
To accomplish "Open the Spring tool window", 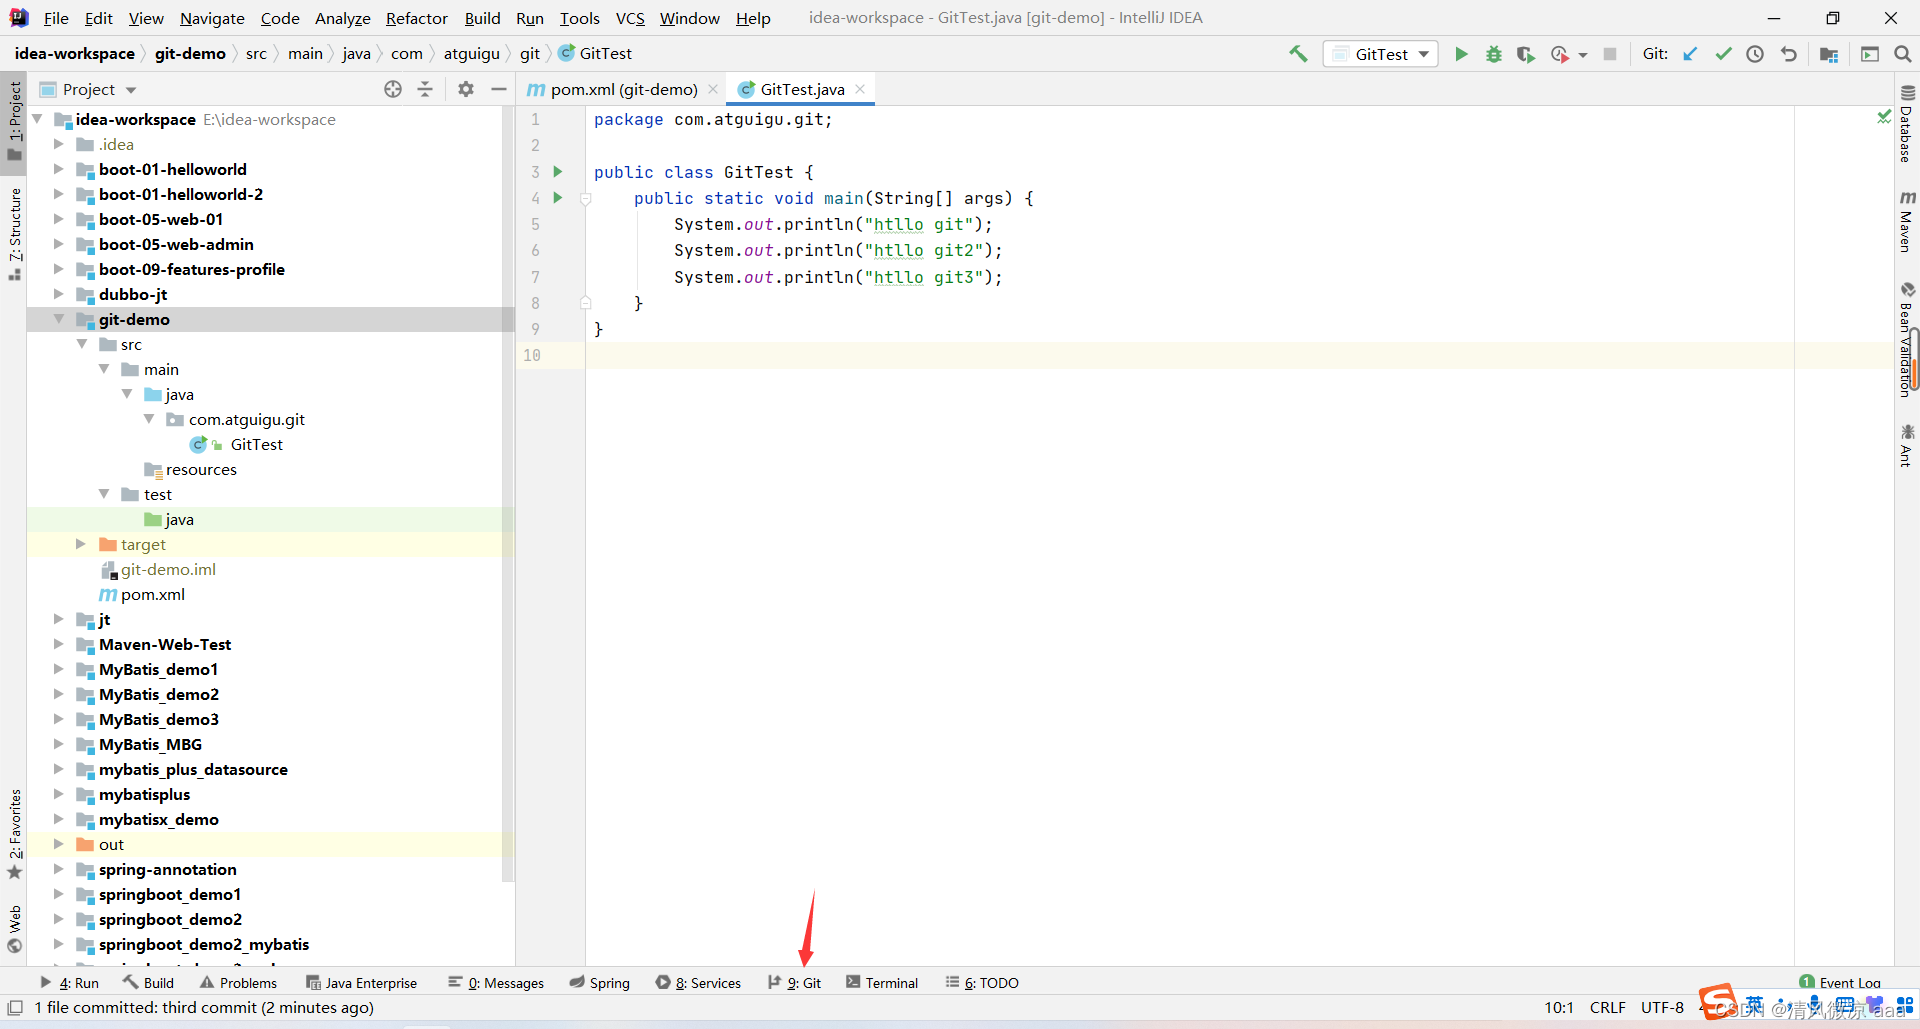I will pyautogui.click(x=599, y=983).
